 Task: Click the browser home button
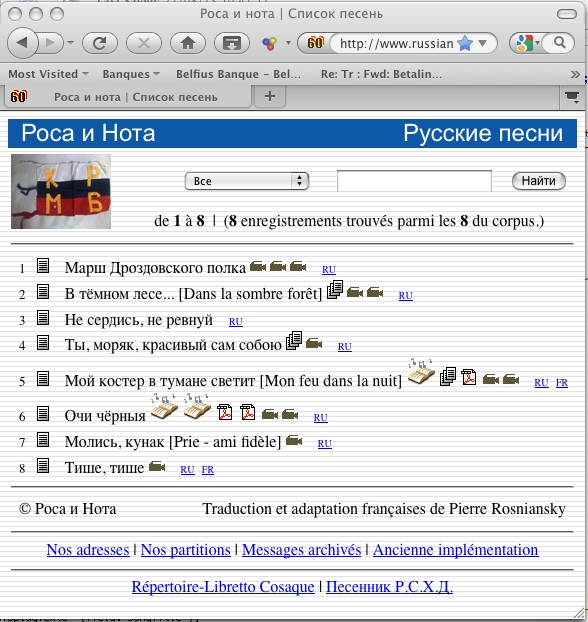[188, 43]
